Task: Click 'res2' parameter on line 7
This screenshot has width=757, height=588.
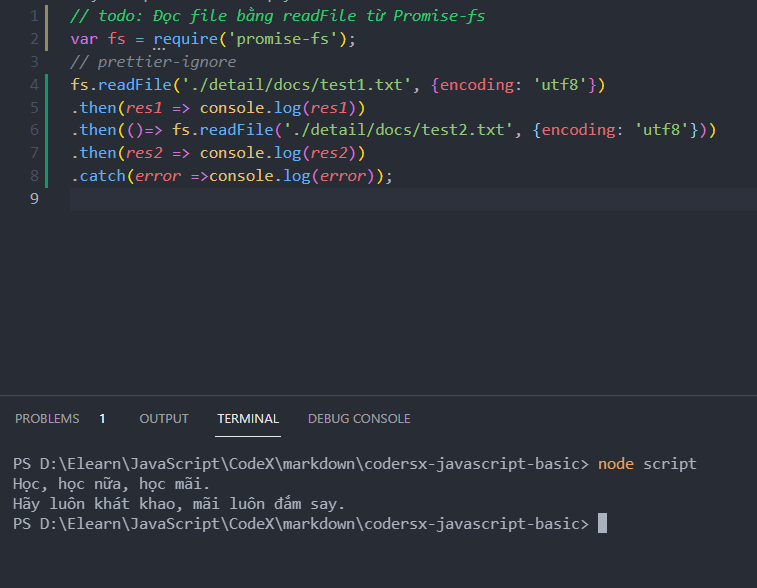Action: tap(144, 153)
